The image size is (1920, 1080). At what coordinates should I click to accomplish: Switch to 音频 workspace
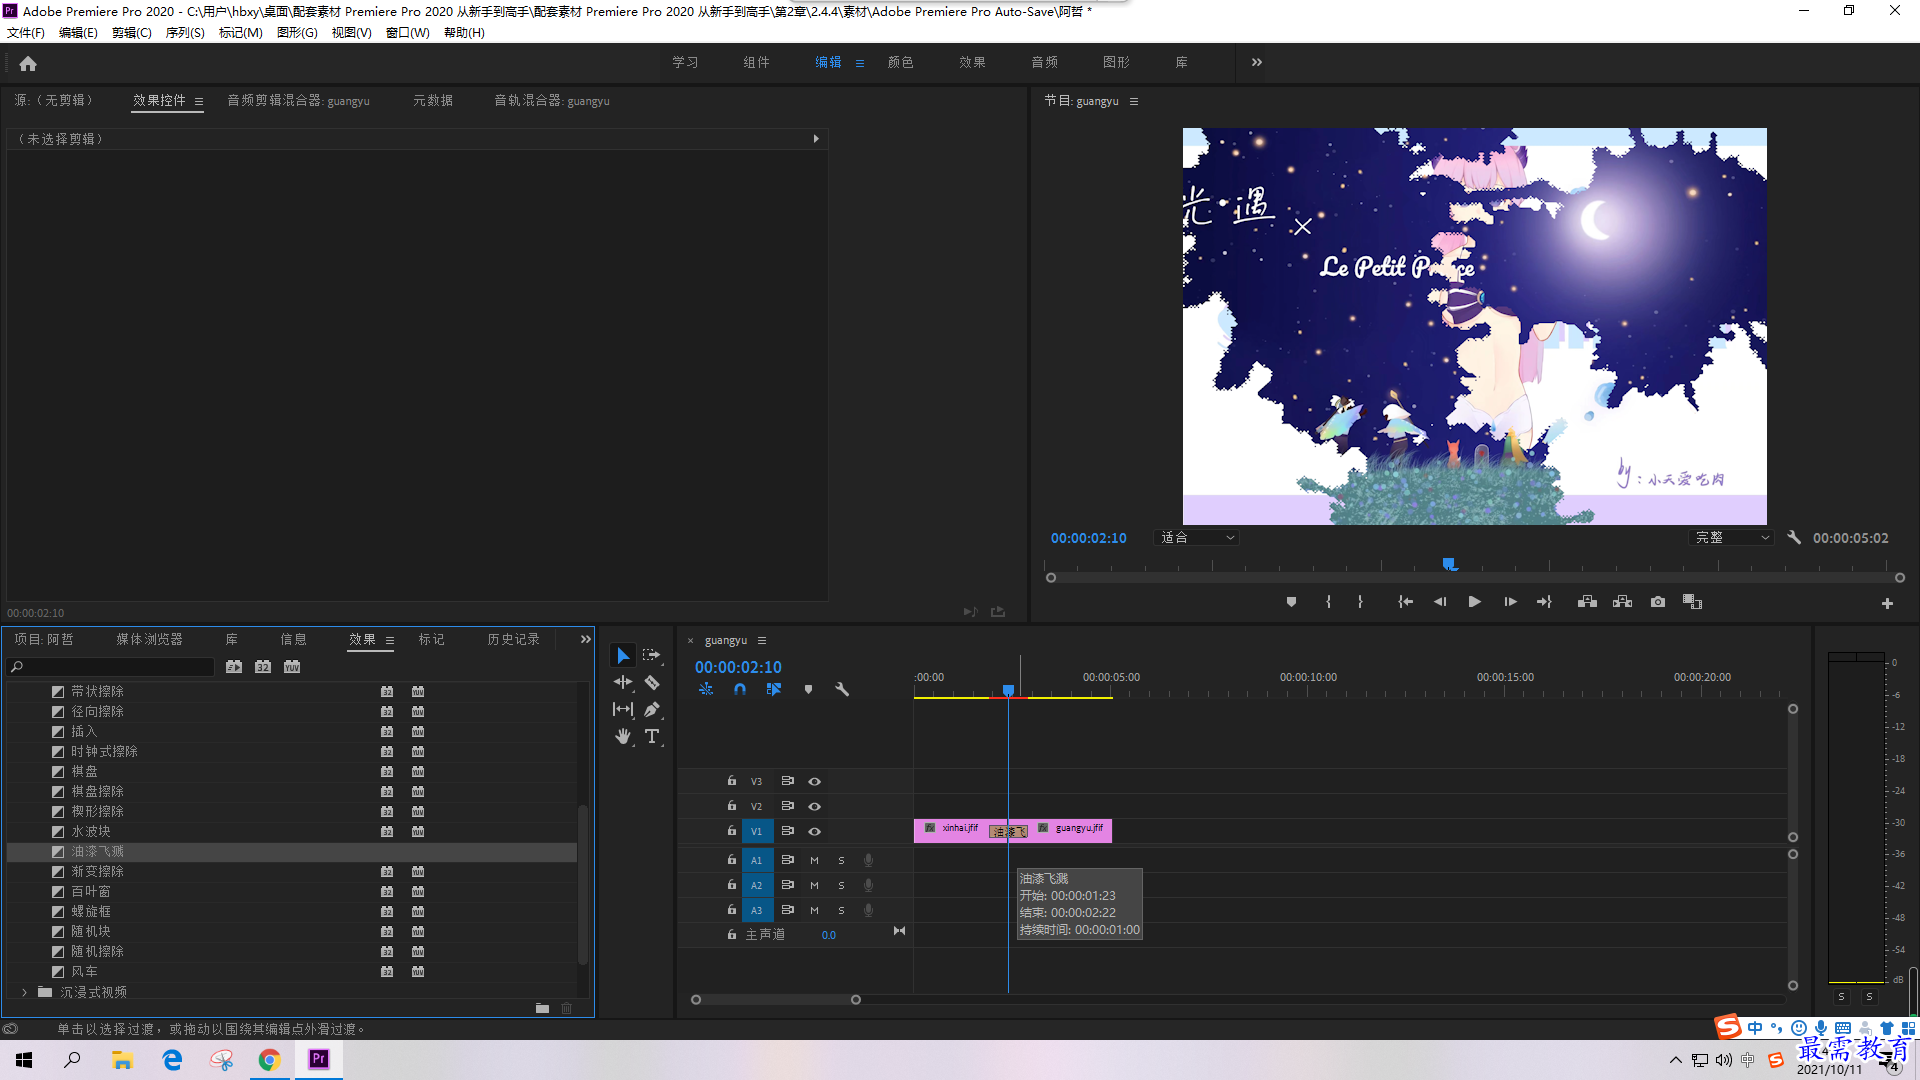coord(1045,62)
